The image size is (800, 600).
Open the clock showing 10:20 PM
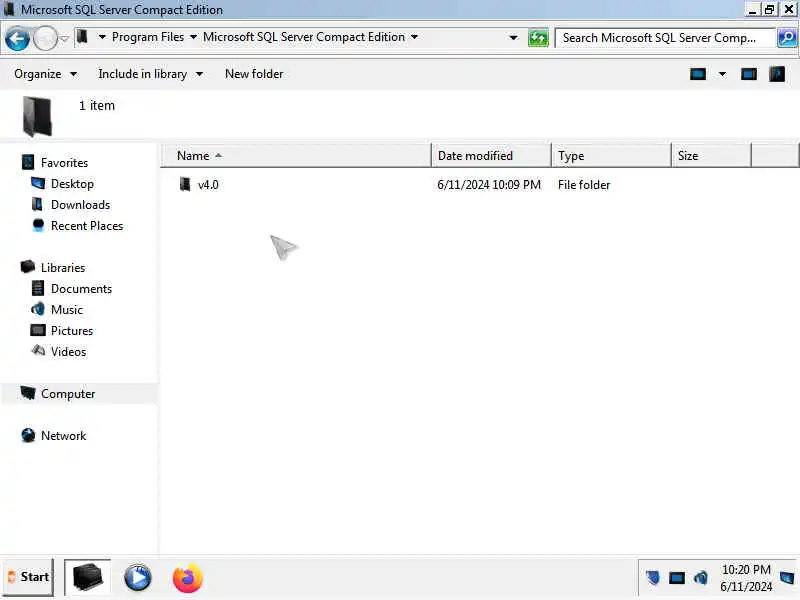(x=746, y=578)
